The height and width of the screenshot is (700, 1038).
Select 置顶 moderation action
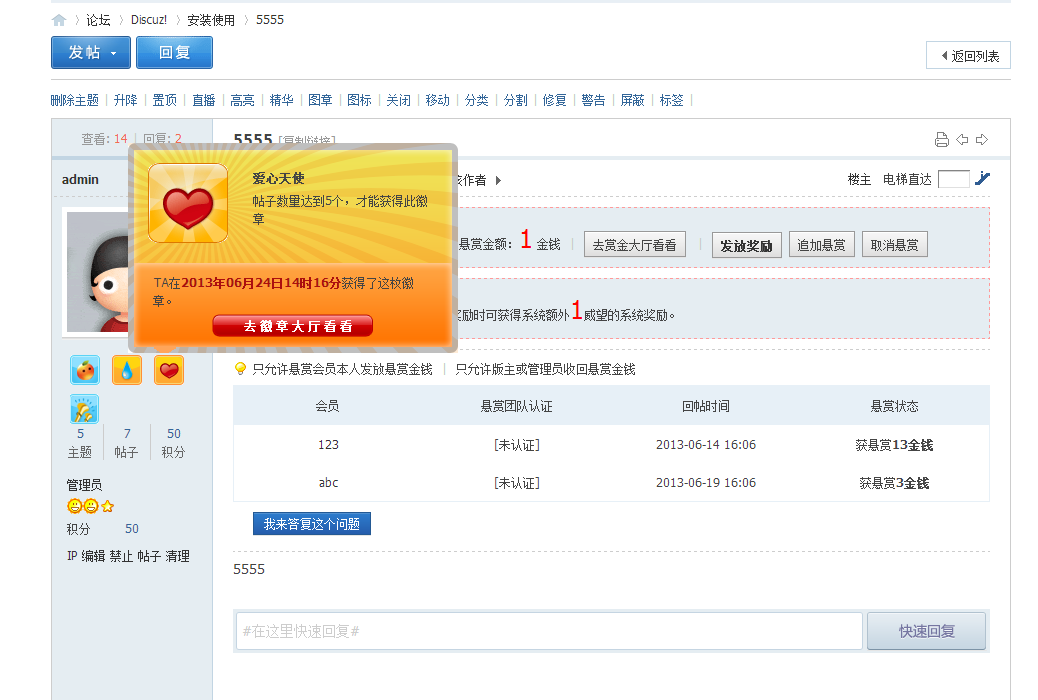[x=165, y=100]
